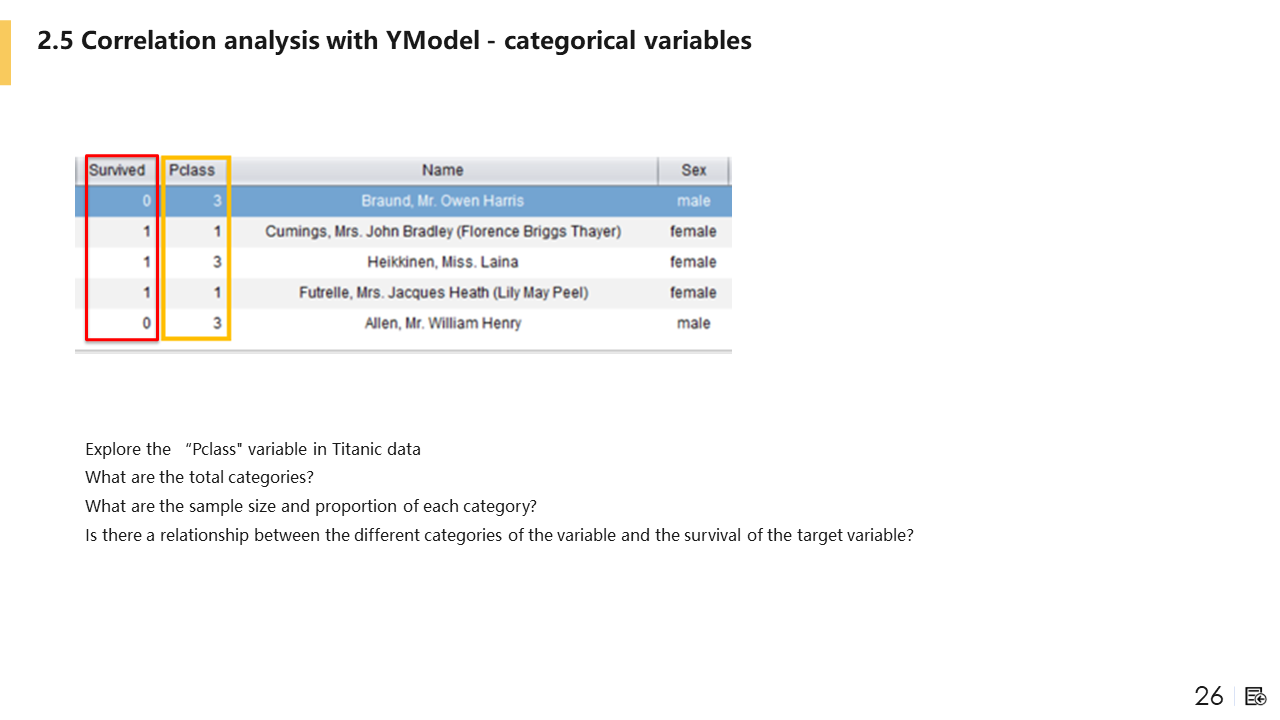Click the 'What are the total categories?' line

coord(200,477)
